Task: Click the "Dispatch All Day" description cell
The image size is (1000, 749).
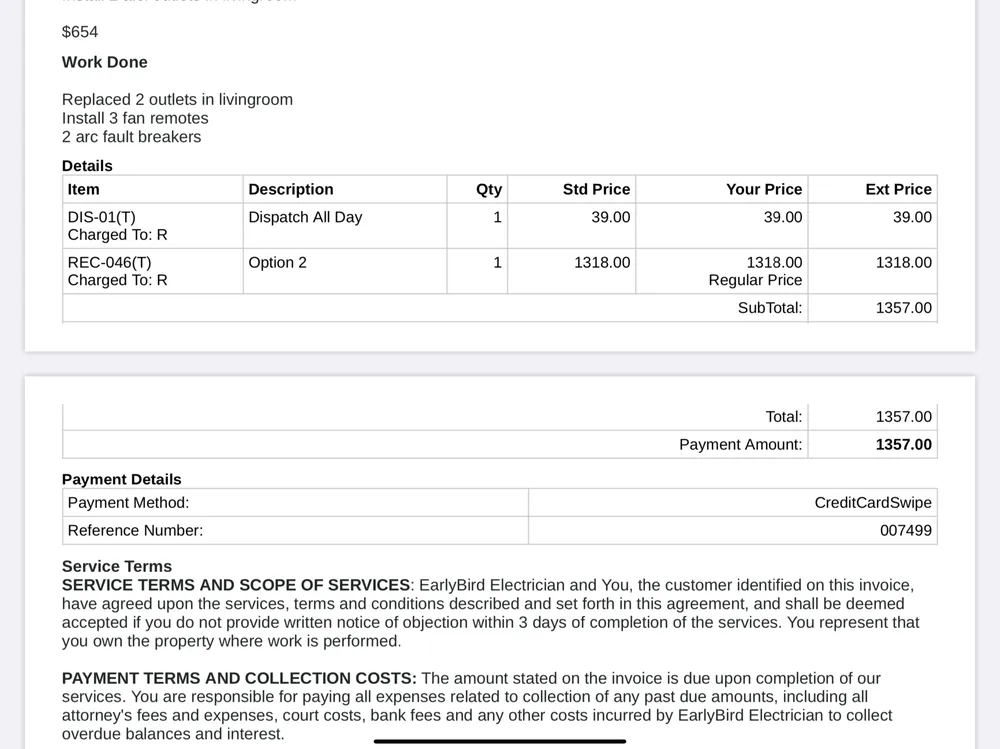Action: pyautogui.click(x=305, y=217)
